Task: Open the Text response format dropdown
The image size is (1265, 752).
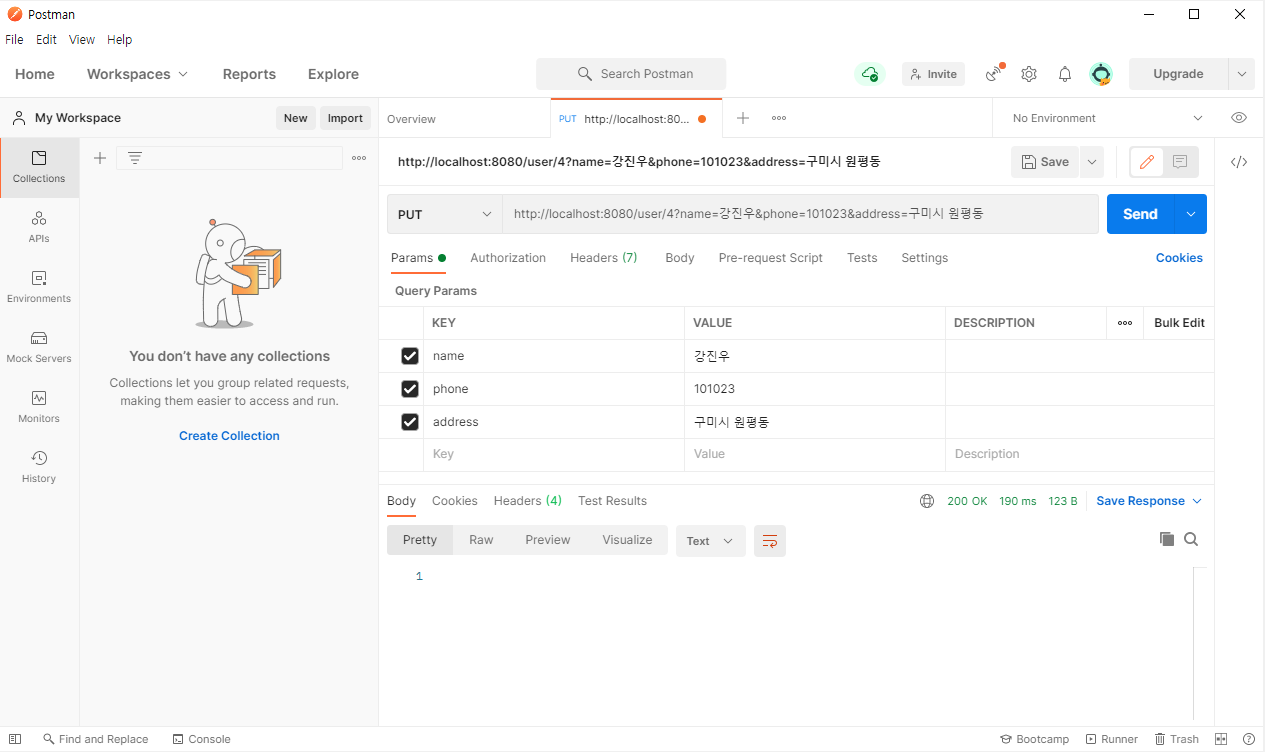Action: tap(710, 541)
